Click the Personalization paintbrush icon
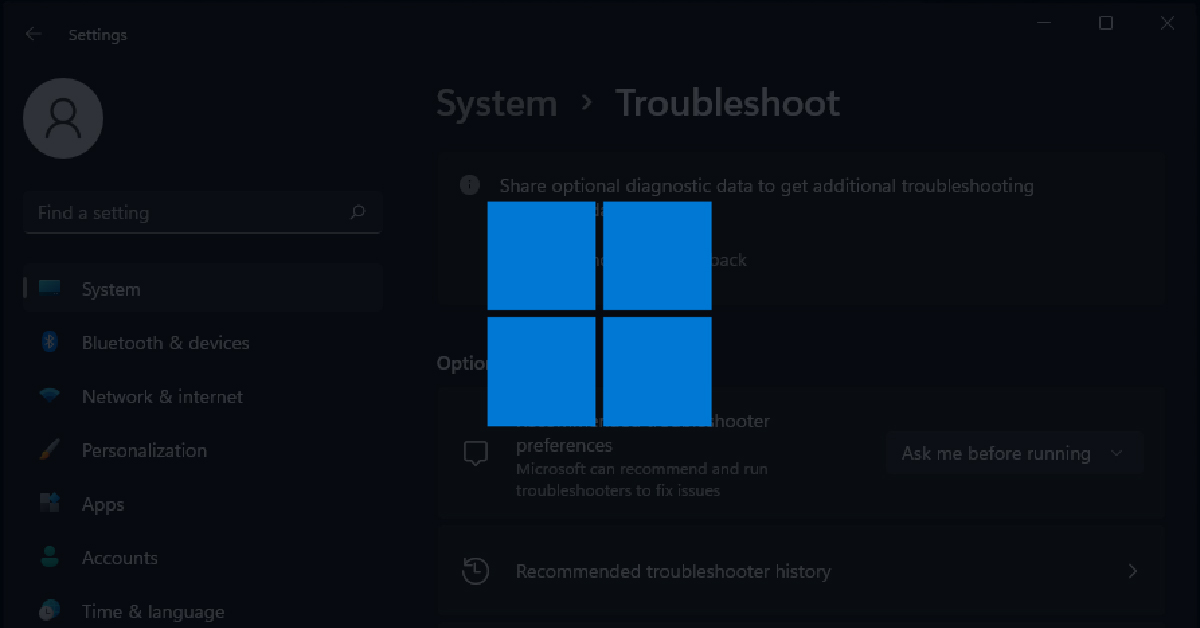The image size is (1200, 628). (49, 450)
